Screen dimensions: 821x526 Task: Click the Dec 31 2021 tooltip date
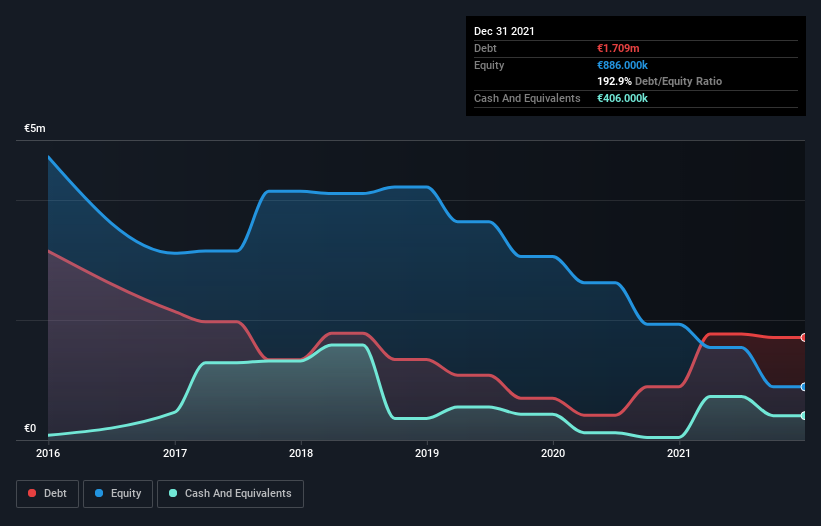tap(504, 31)
